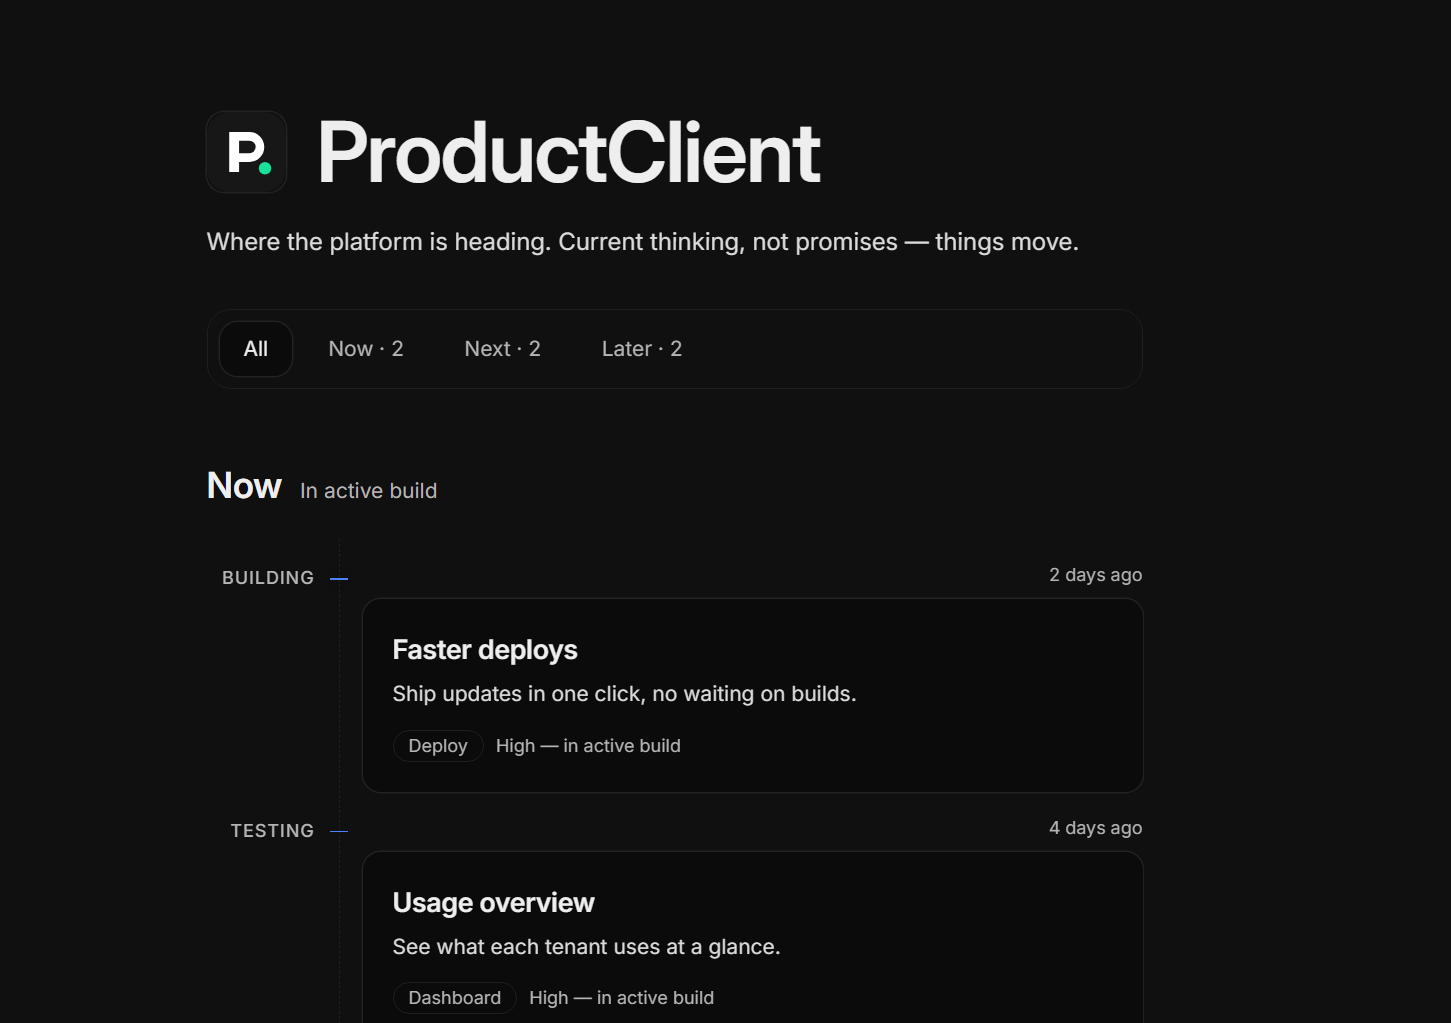Click the ProductClient P logo icon

(x=246, y=152)
